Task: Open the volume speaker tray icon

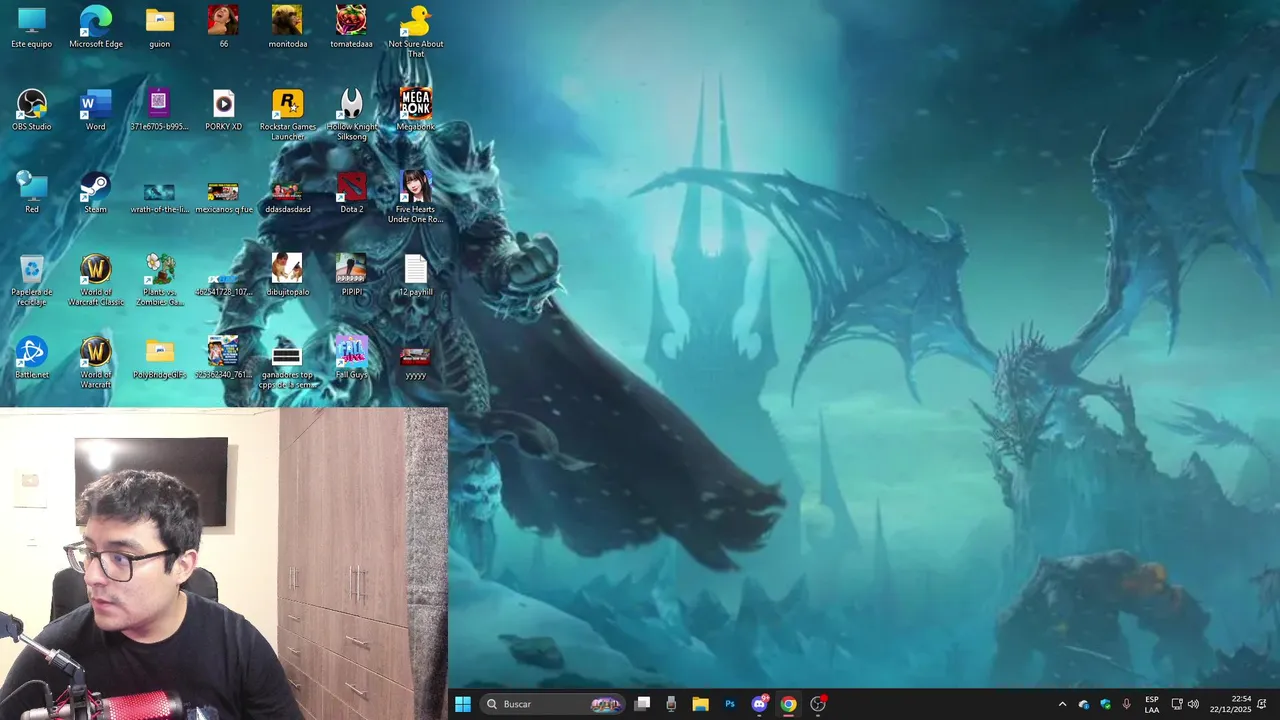Action: click(1193, 704)
